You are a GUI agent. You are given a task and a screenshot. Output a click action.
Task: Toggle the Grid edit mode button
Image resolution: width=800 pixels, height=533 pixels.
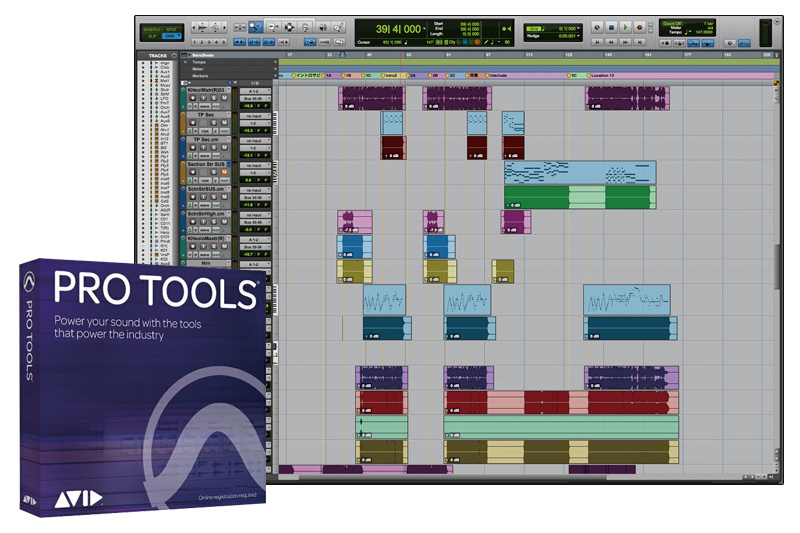click(171, 36)
